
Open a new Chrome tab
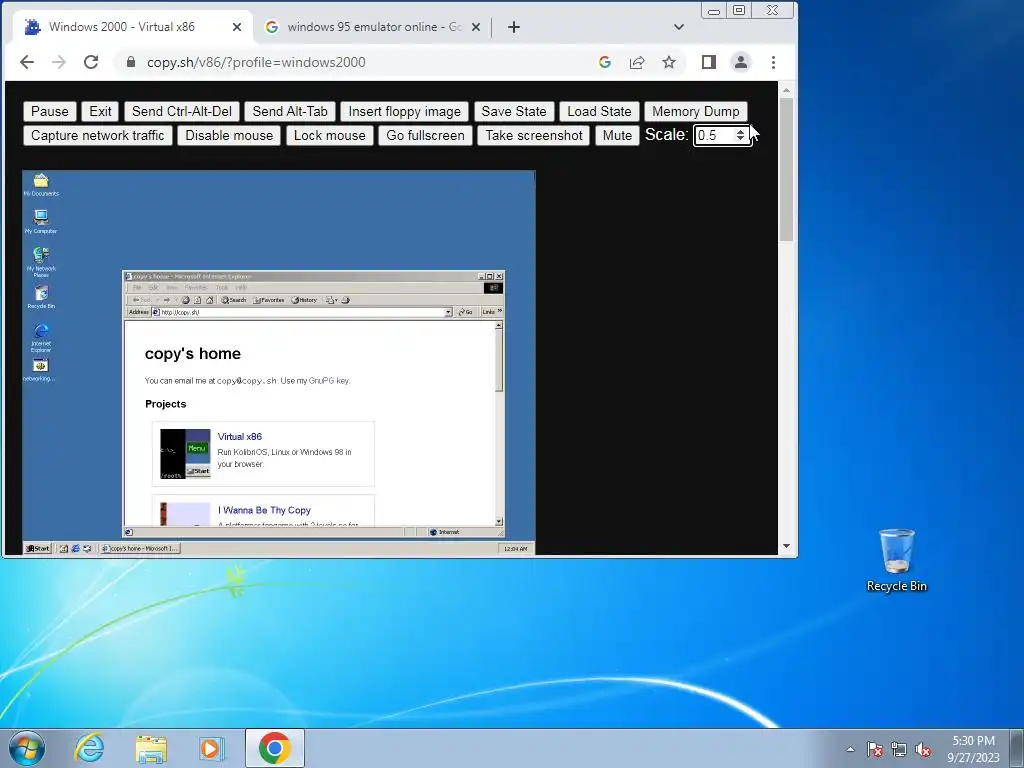[x=514, y=27]
